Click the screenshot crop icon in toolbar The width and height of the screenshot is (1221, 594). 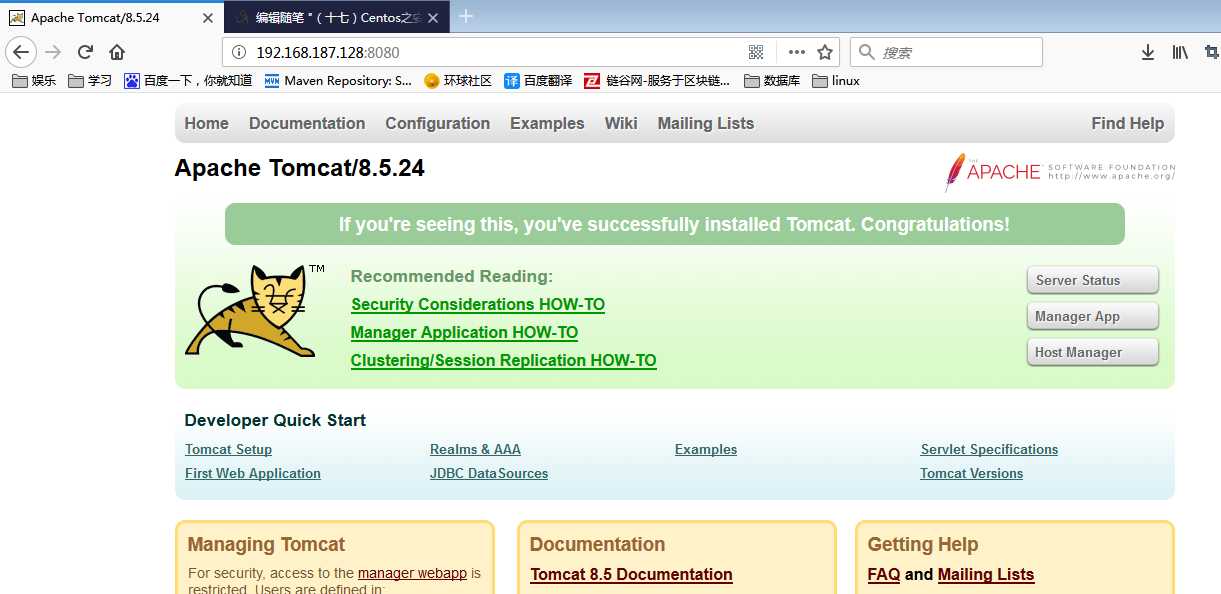[x=1212, y=52]
